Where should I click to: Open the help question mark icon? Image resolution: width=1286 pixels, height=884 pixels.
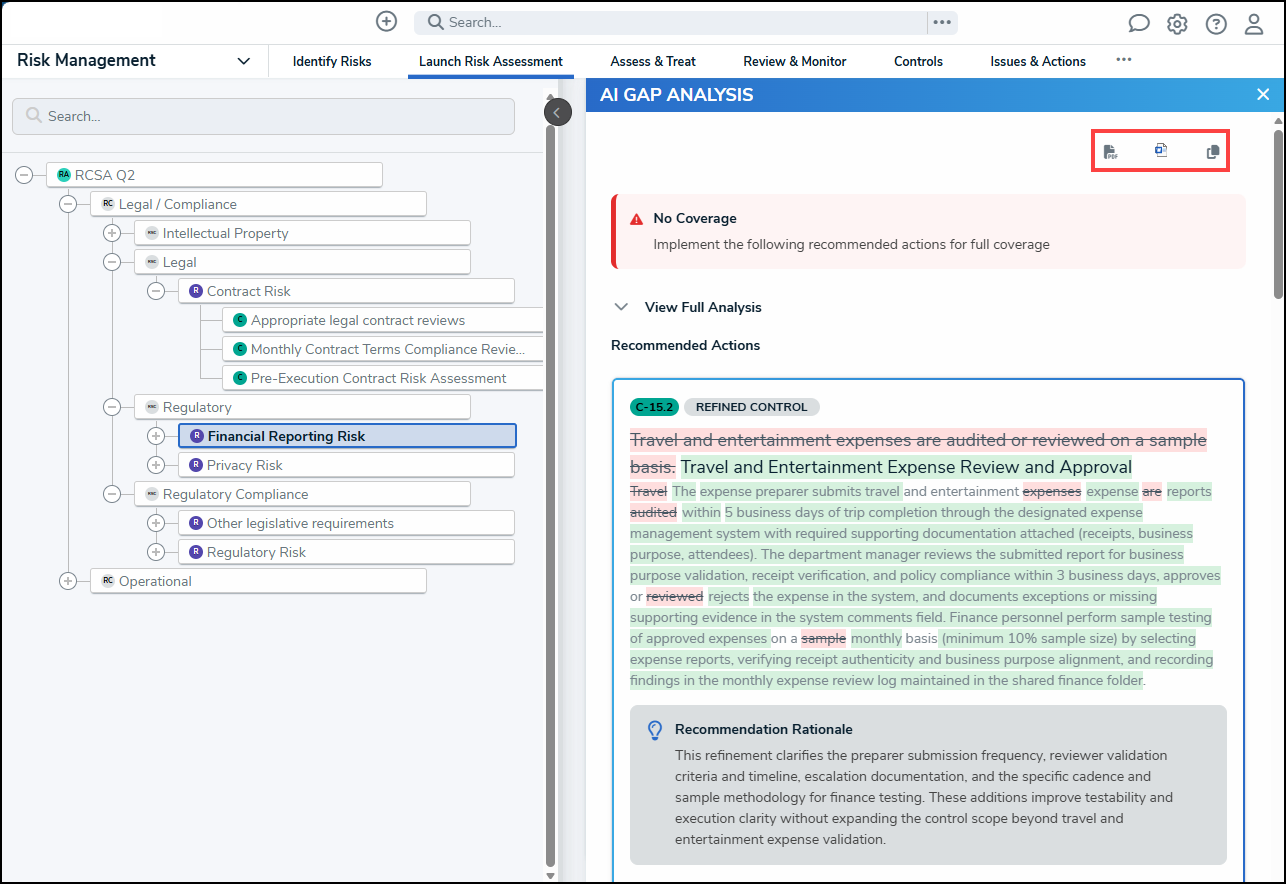(1216, 24)
